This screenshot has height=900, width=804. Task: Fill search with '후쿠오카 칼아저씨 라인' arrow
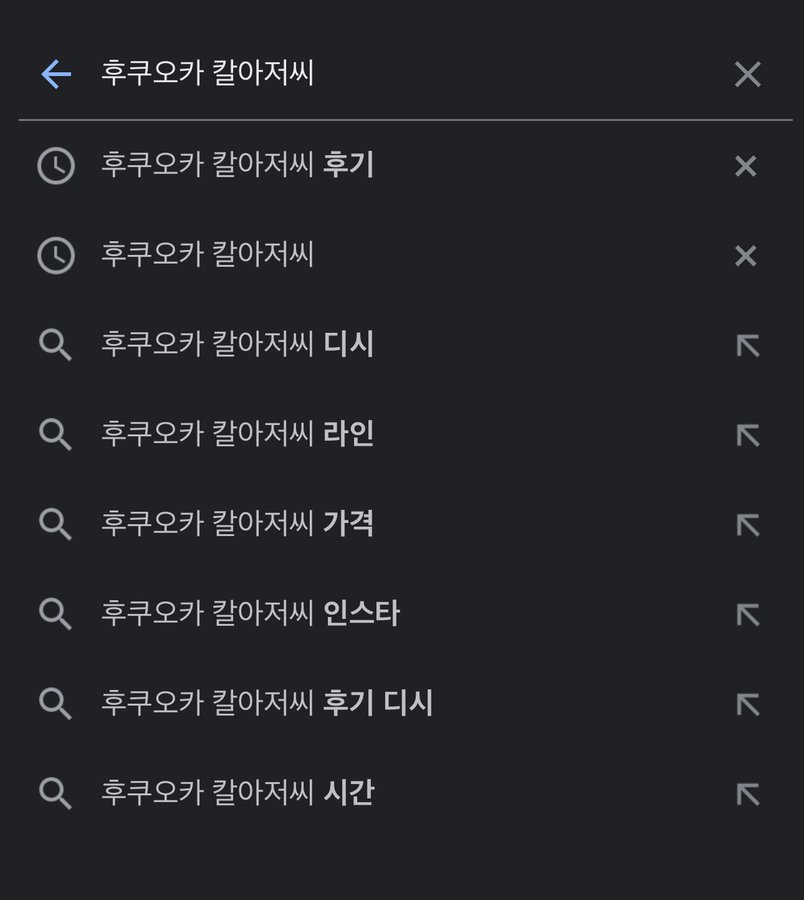tap(747, 435)
